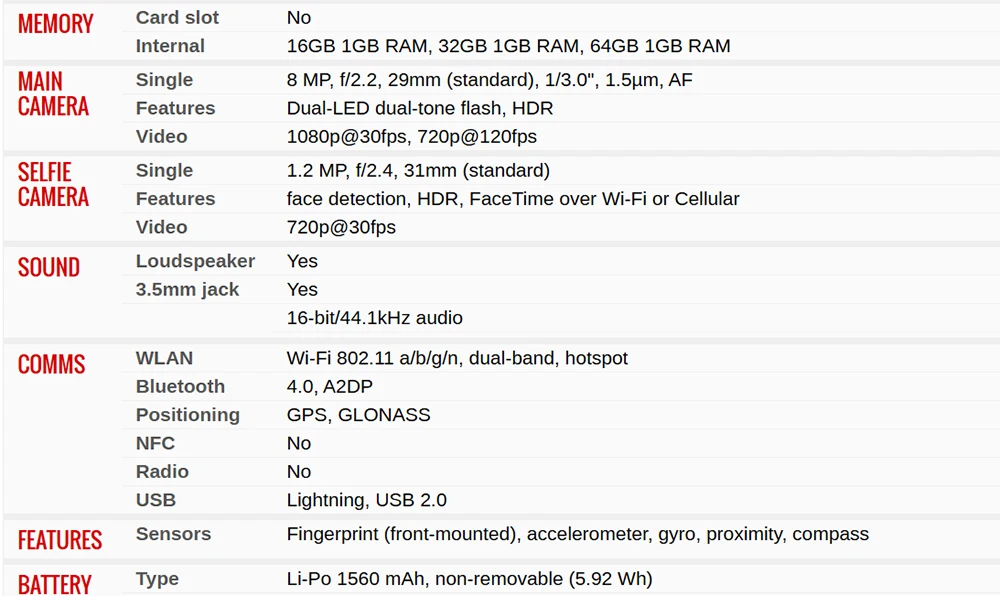
Task: Click the COMMS section heading
Action: 51,364
